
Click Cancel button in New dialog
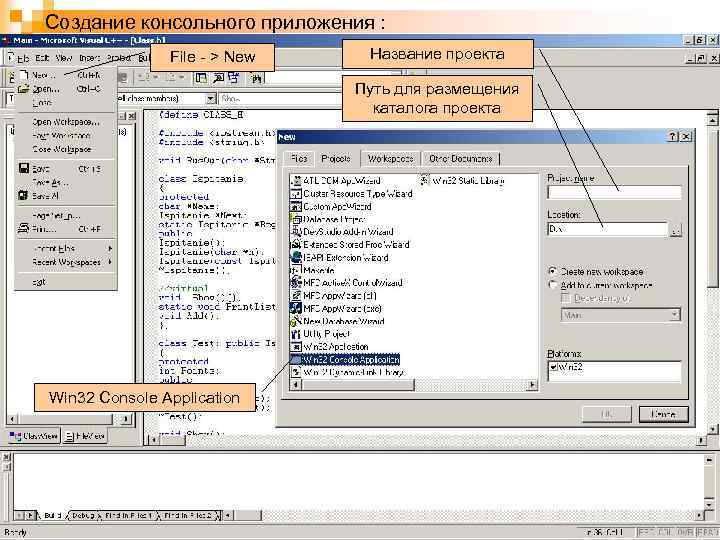[x=664, y=415]
